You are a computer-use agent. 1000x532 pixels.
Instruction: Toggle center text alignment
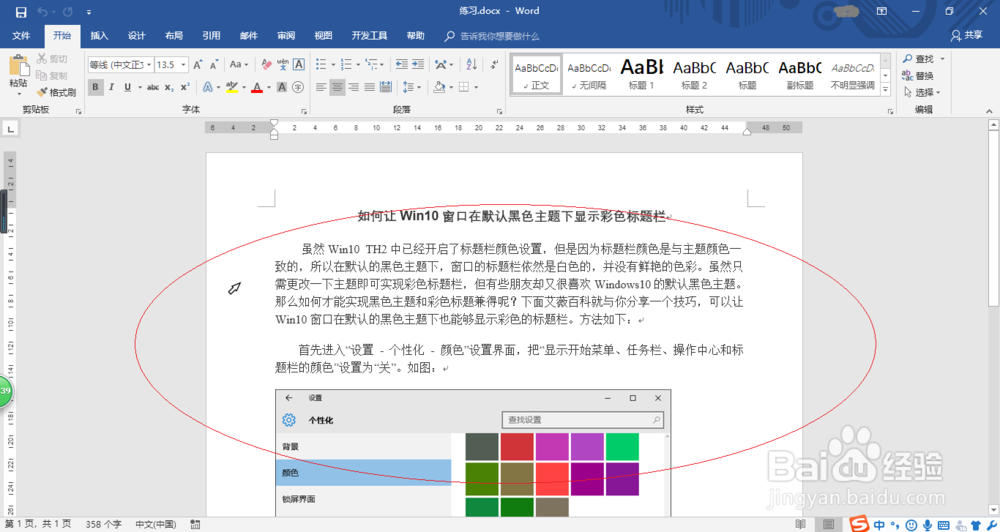coord(337,87)
